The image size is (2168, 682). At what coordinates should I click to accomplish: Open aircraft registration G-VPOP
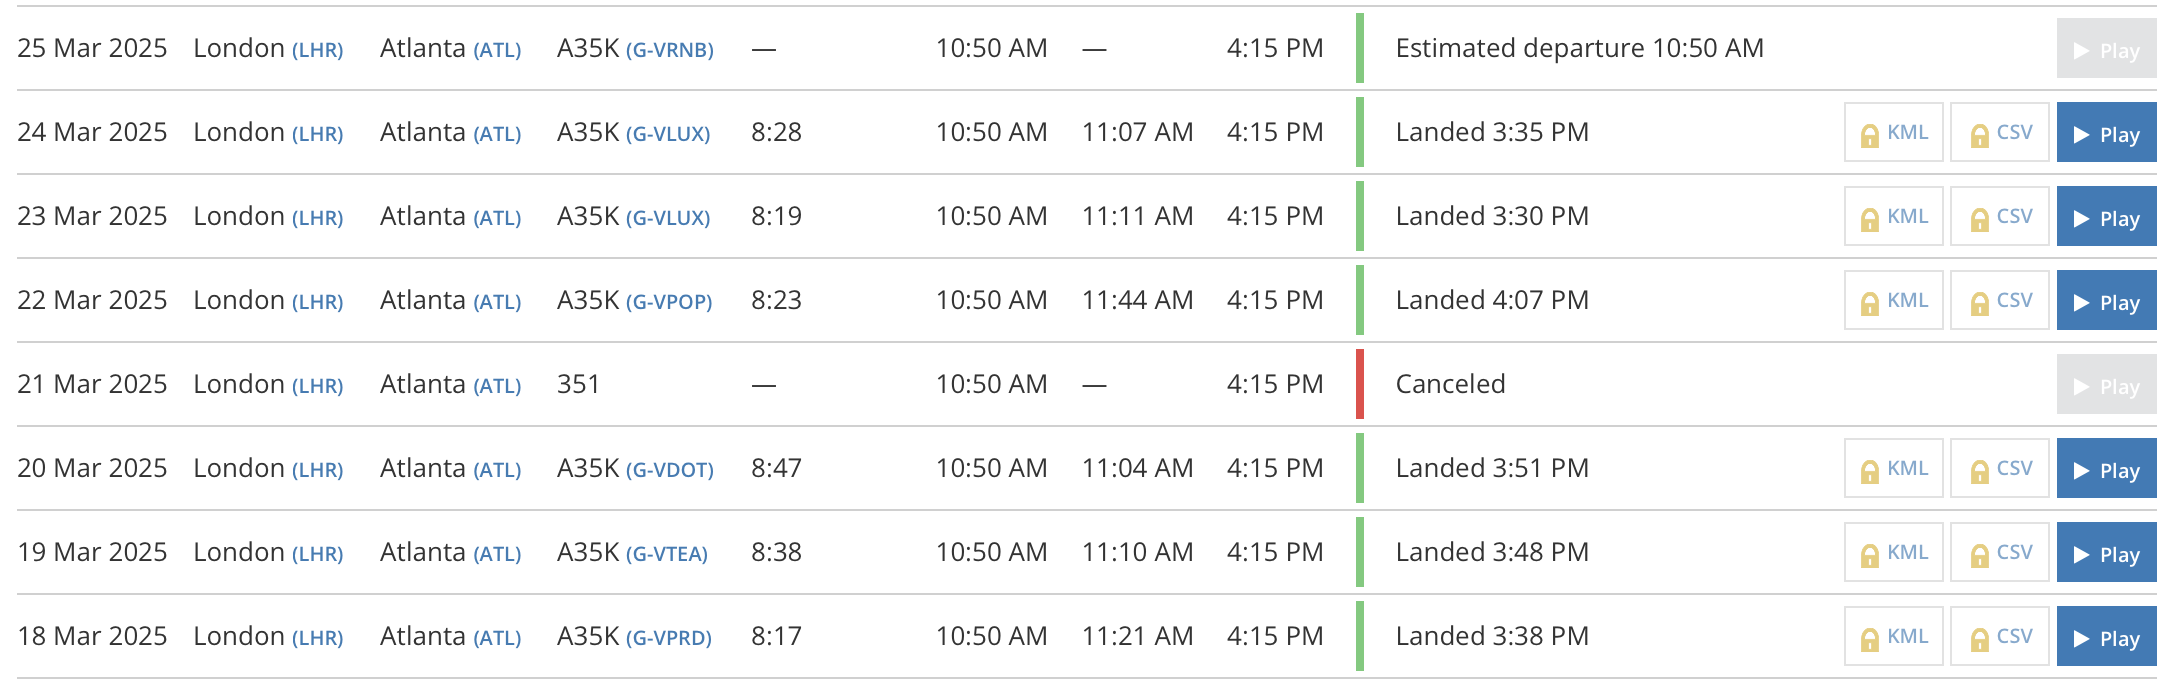[668, 300]
